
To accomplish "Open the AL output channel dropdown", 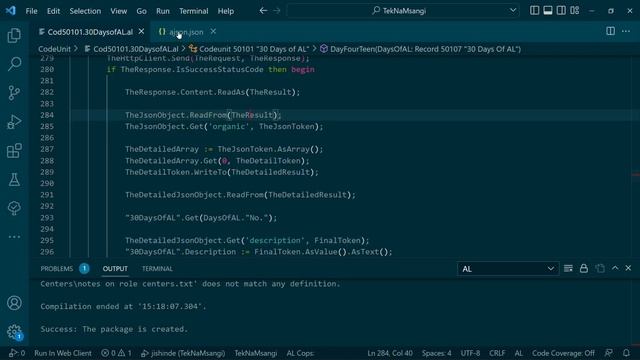I will point(508,269).
